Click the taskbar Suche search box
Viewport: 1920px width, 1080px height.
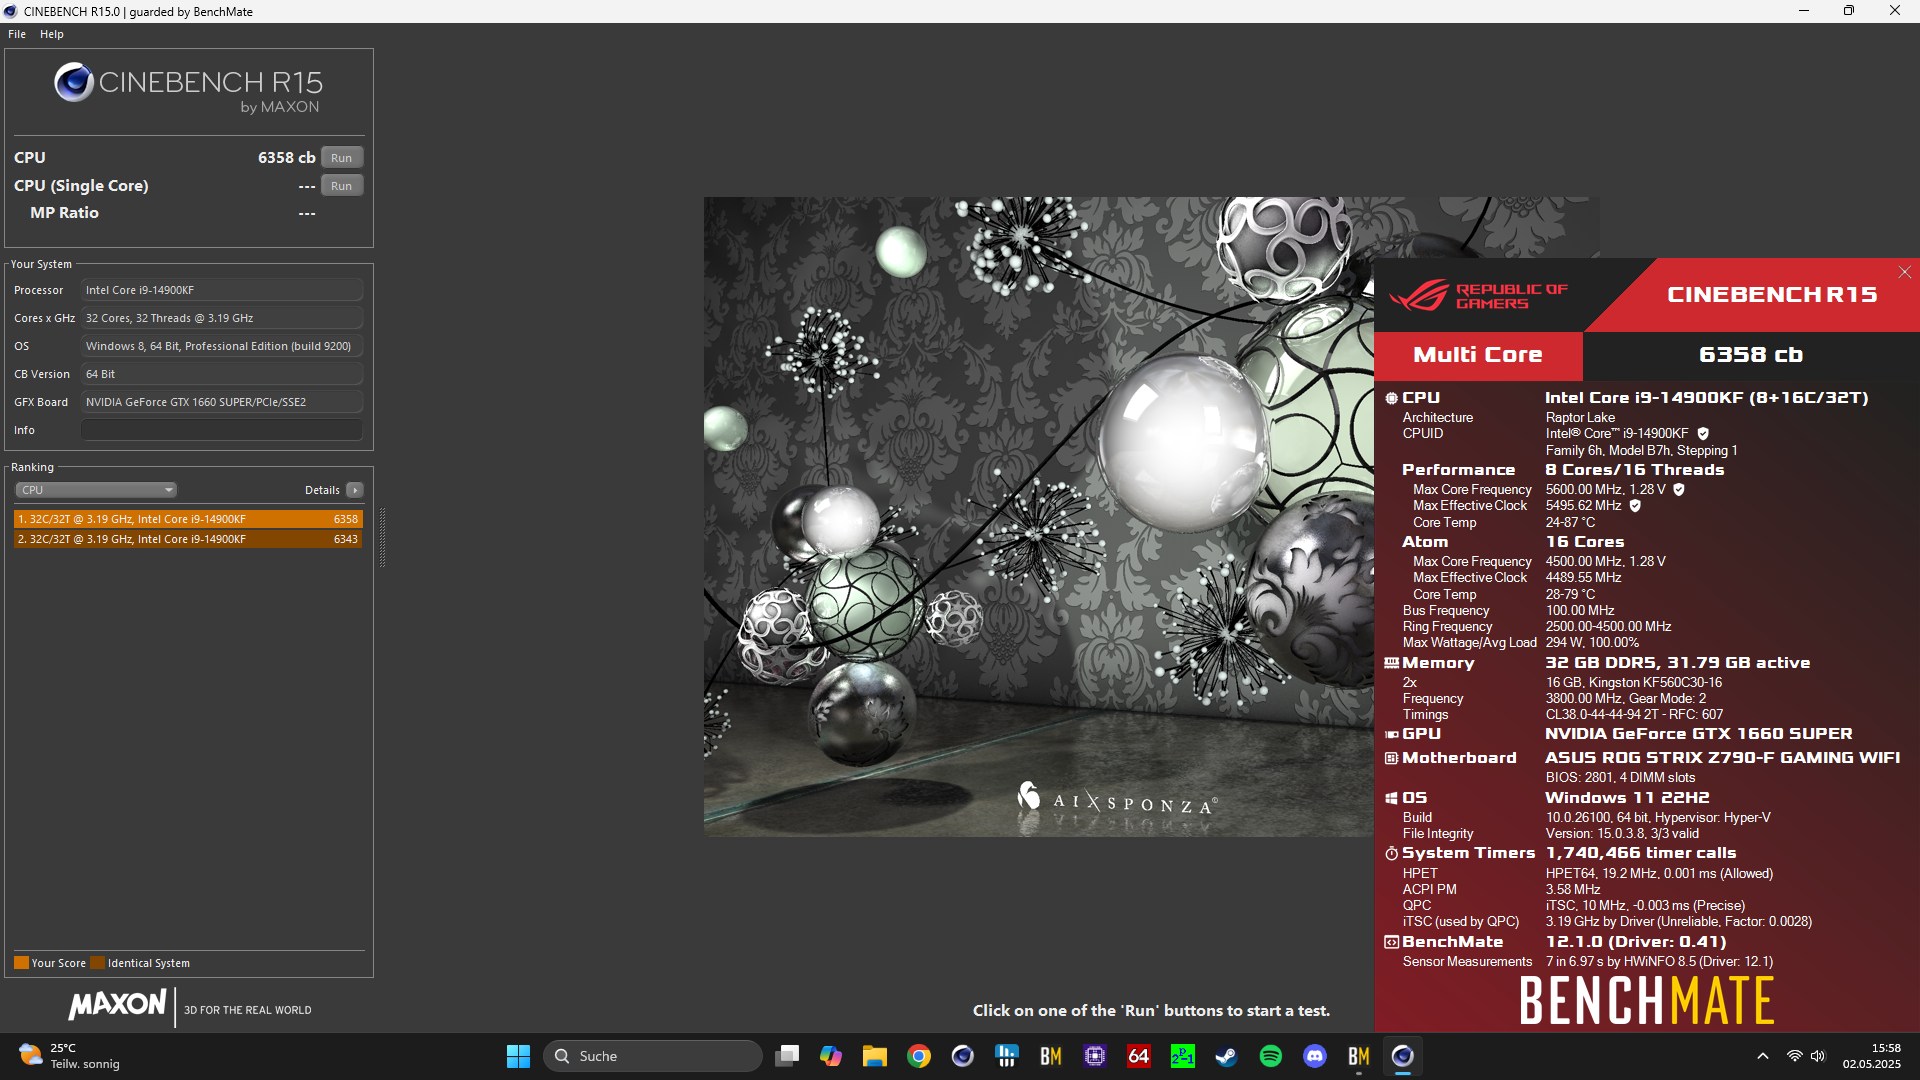click(x=653, y=1056)
